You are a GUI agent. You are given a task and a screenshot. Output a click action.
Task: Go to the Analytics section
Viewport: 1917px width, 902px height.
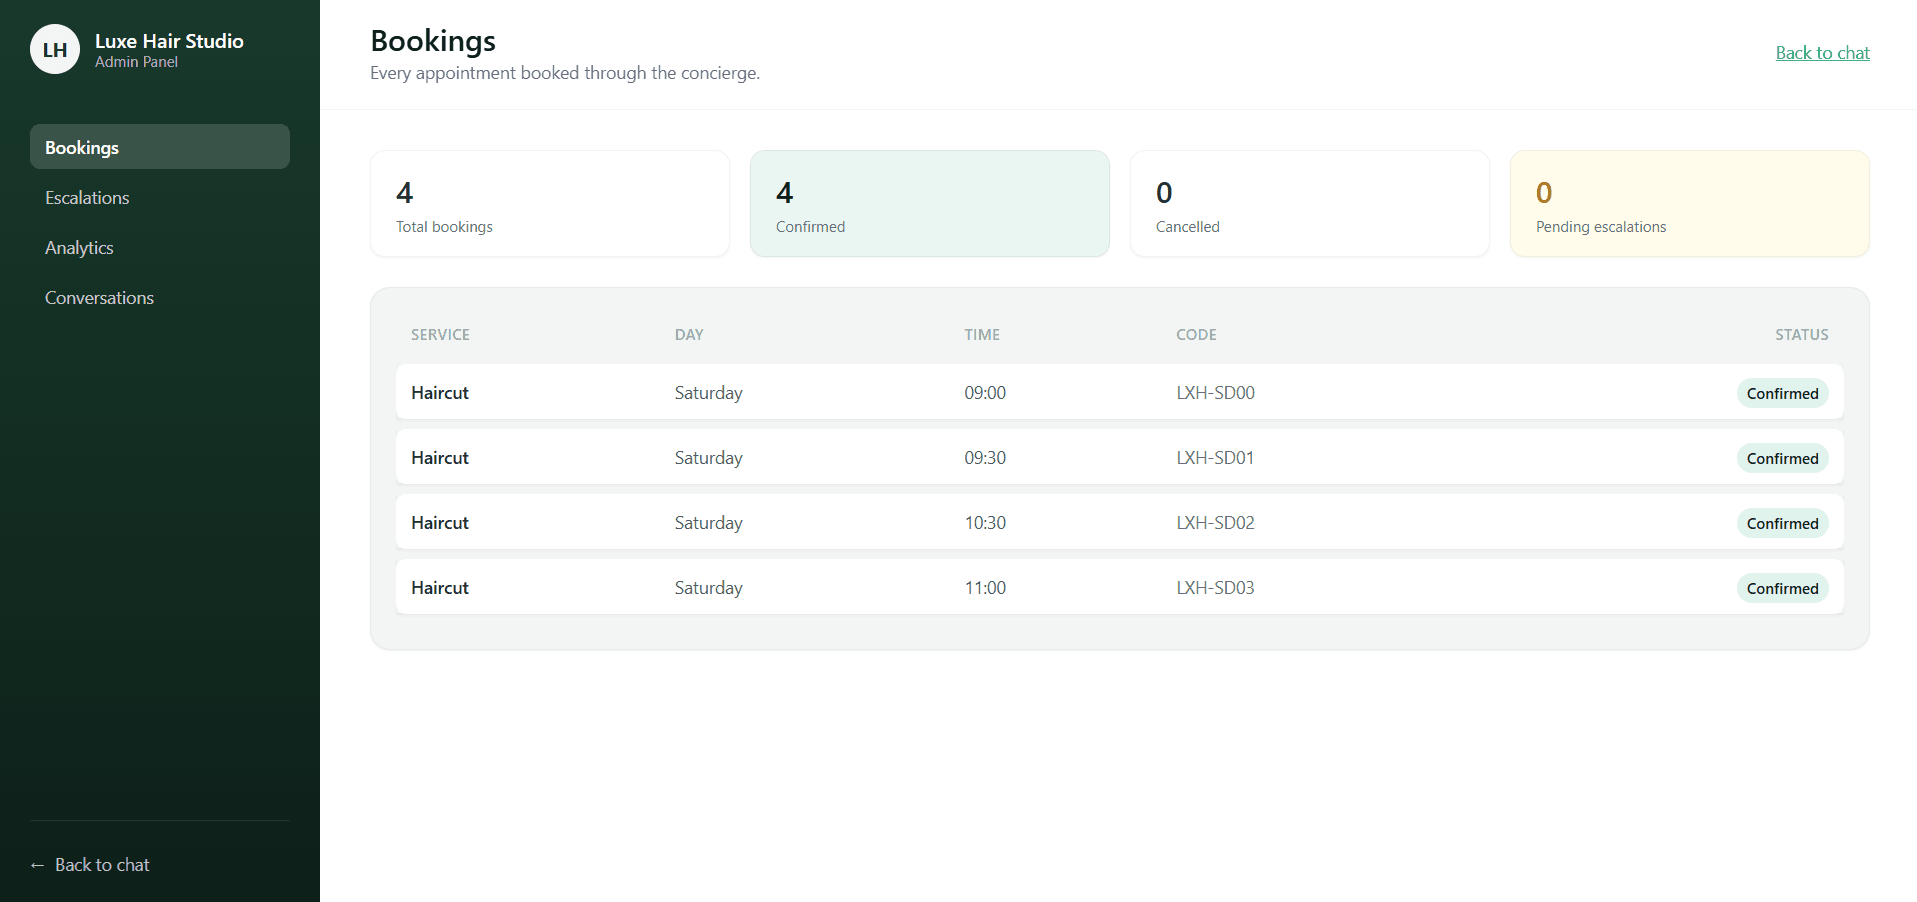160,247
